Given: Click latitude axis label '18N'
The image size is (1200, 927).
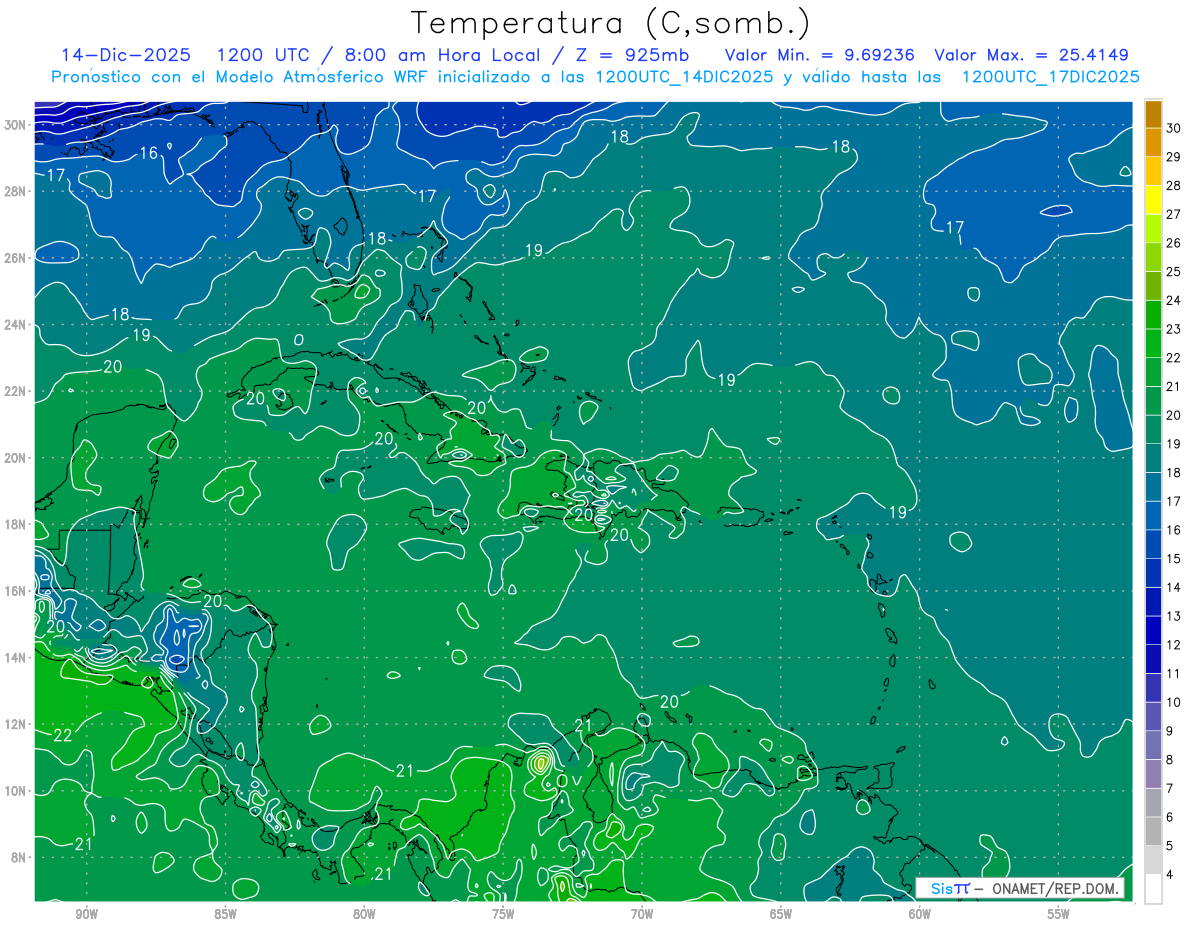Looking at the screenshot, I should coord(17,524).
